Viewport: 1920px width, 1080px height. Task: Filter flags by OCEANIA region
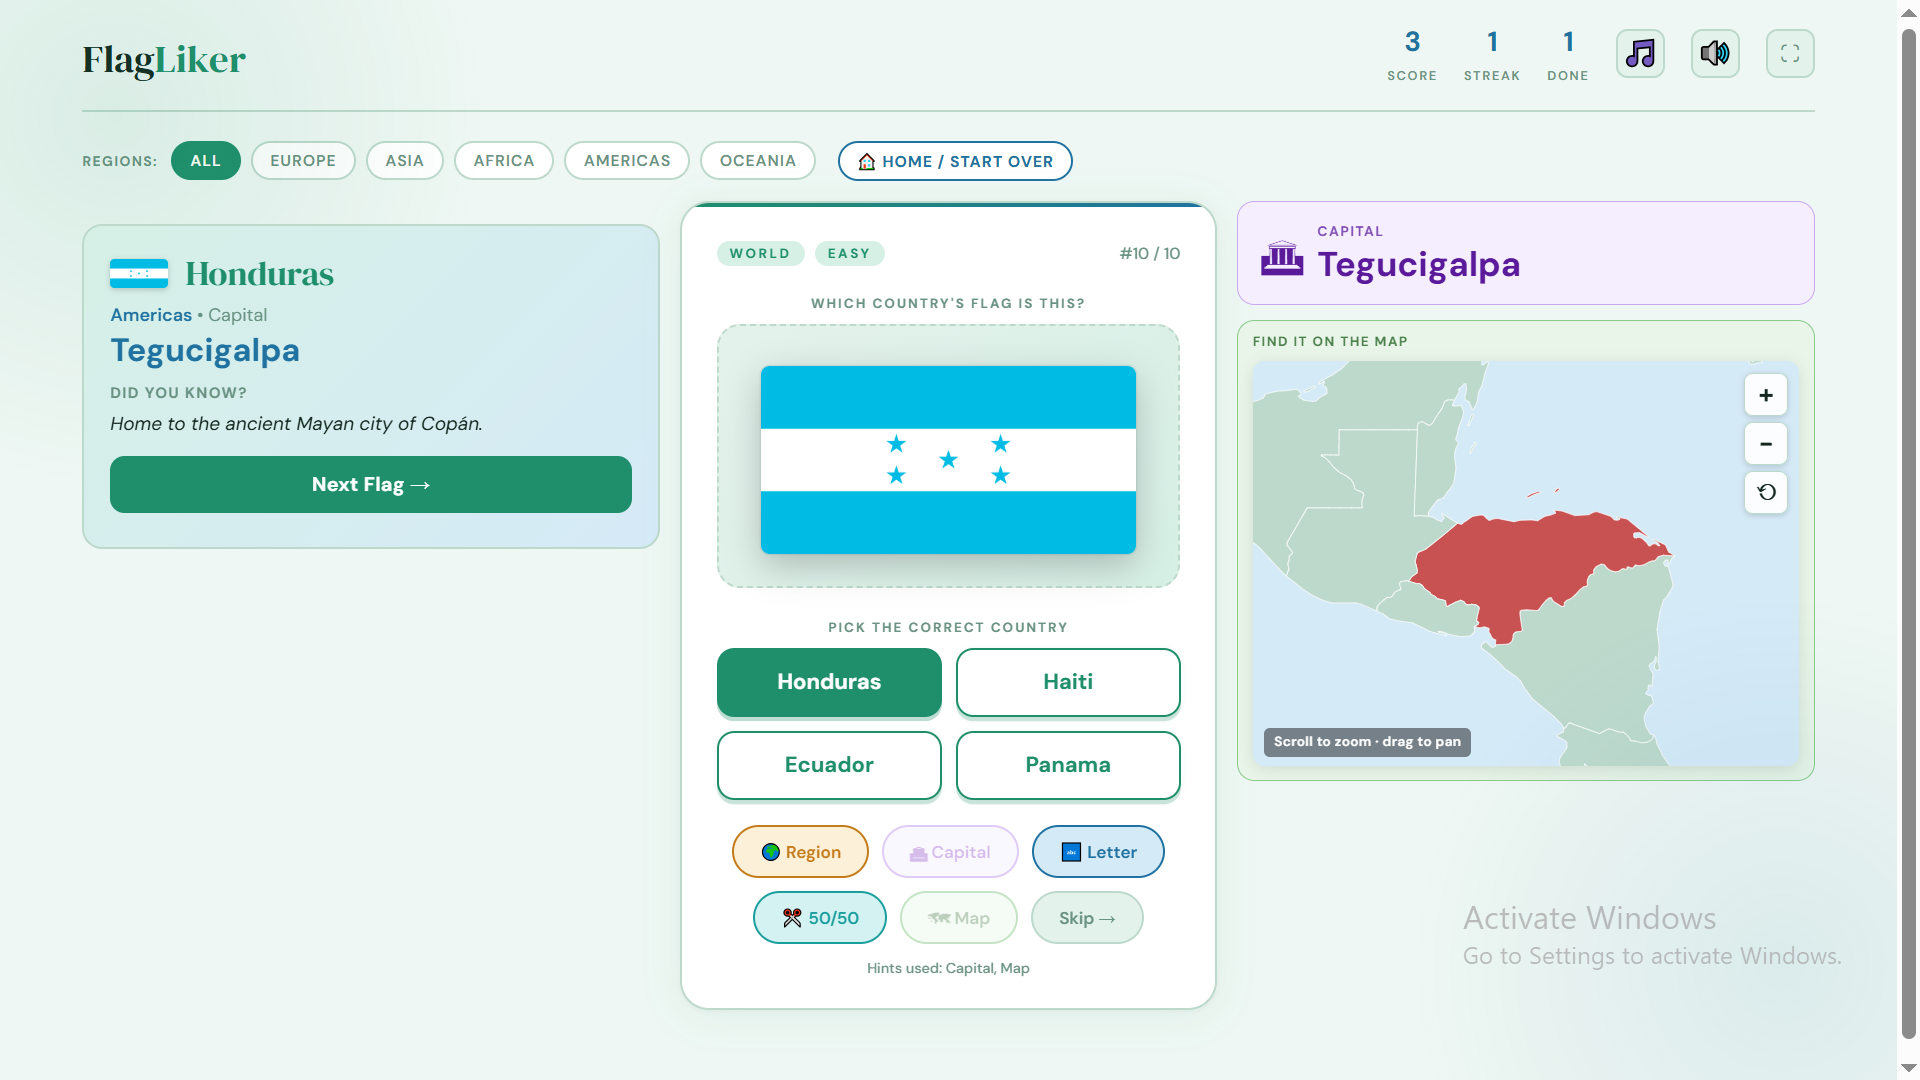pyautogui.click(x=758, y=161)
